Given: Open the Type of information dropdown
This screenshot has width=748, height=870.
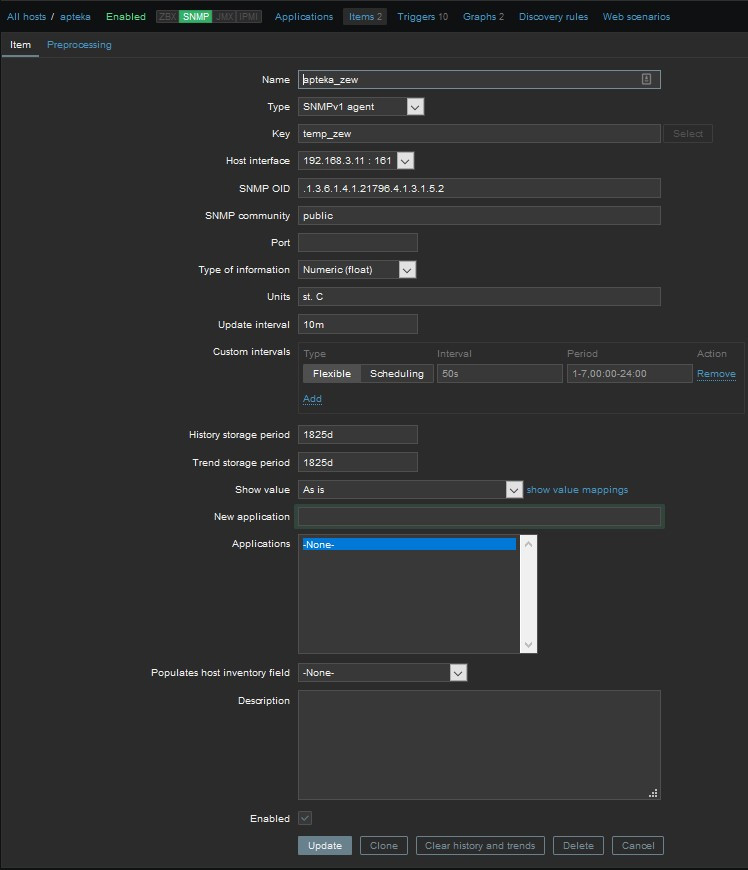Looking at the screenshot, I should 357,270.
